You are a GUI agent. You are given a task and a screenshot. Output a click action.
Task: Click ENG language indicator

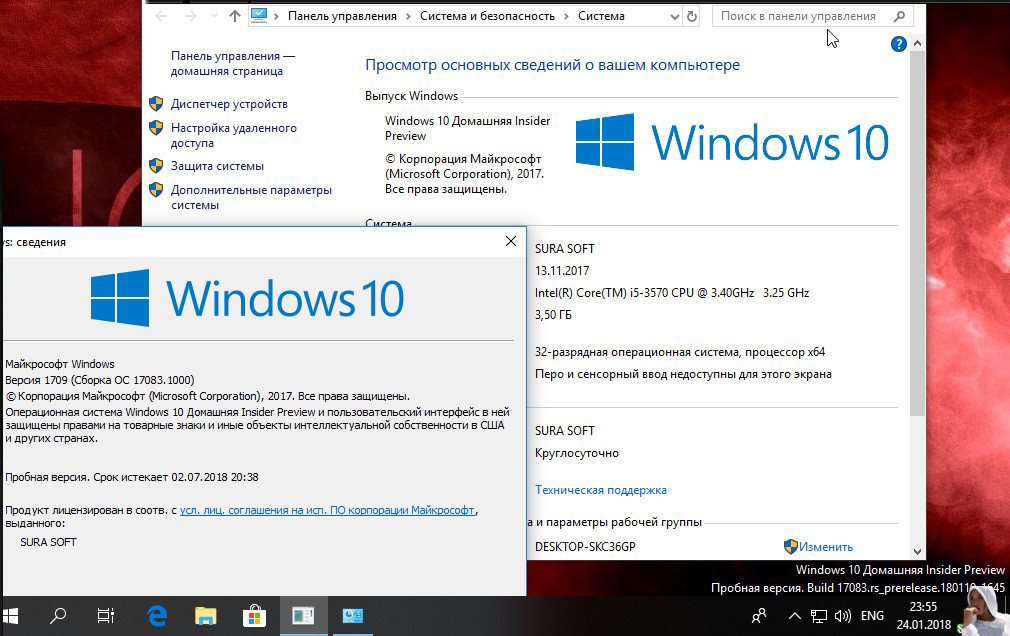[x=872, y=616]
